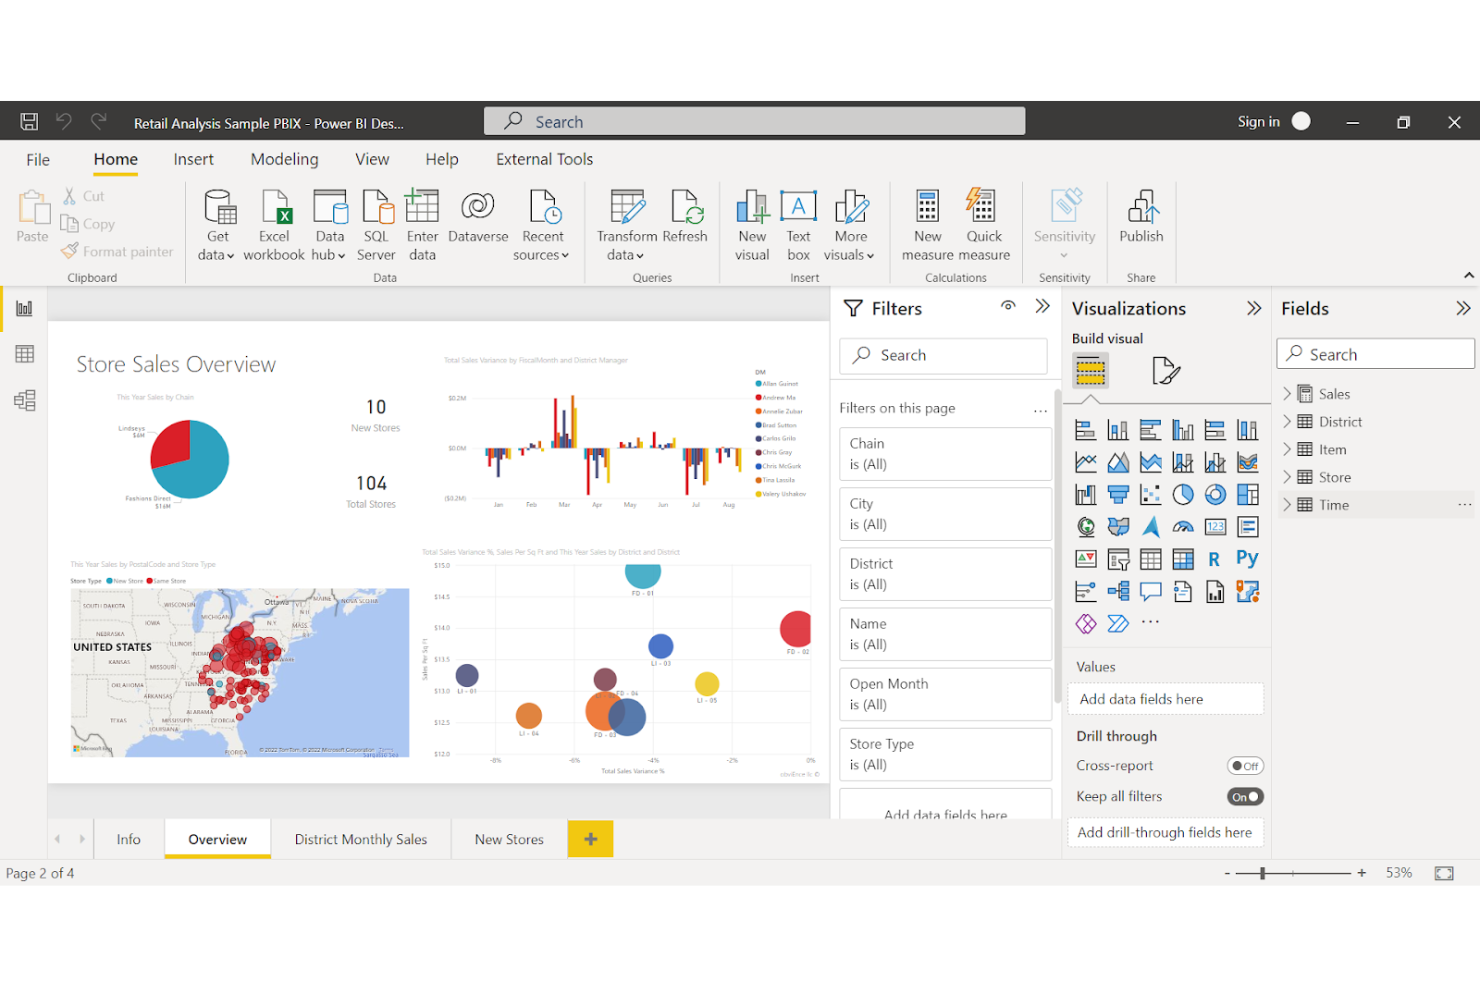Viewport: 1480px width, 987px height.
Task: Click the New measure button
Action: pos(927,226)
